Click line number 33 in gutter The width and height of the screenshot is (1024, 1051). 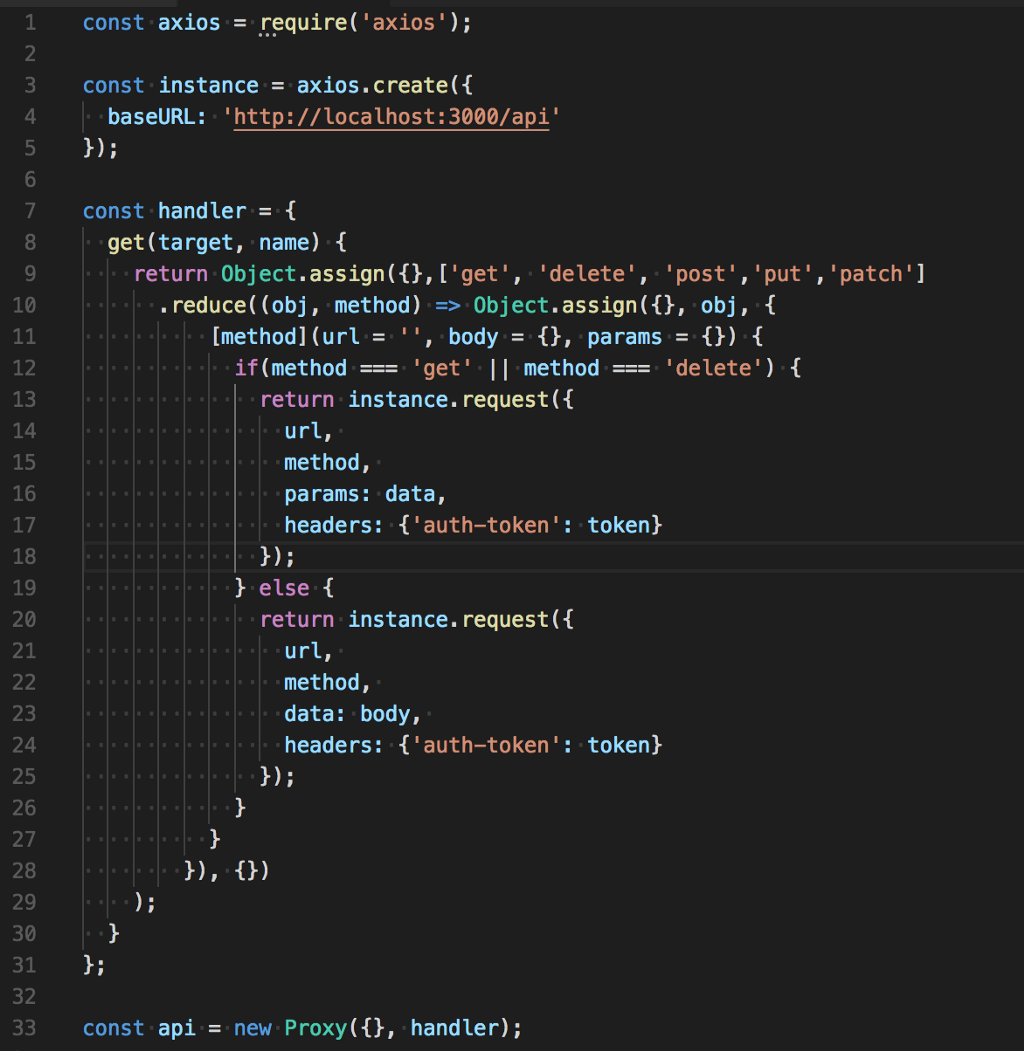24,1028
